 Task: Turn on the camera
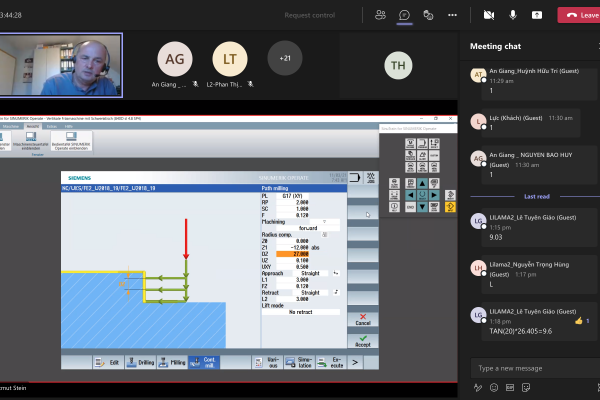[489, 15]
